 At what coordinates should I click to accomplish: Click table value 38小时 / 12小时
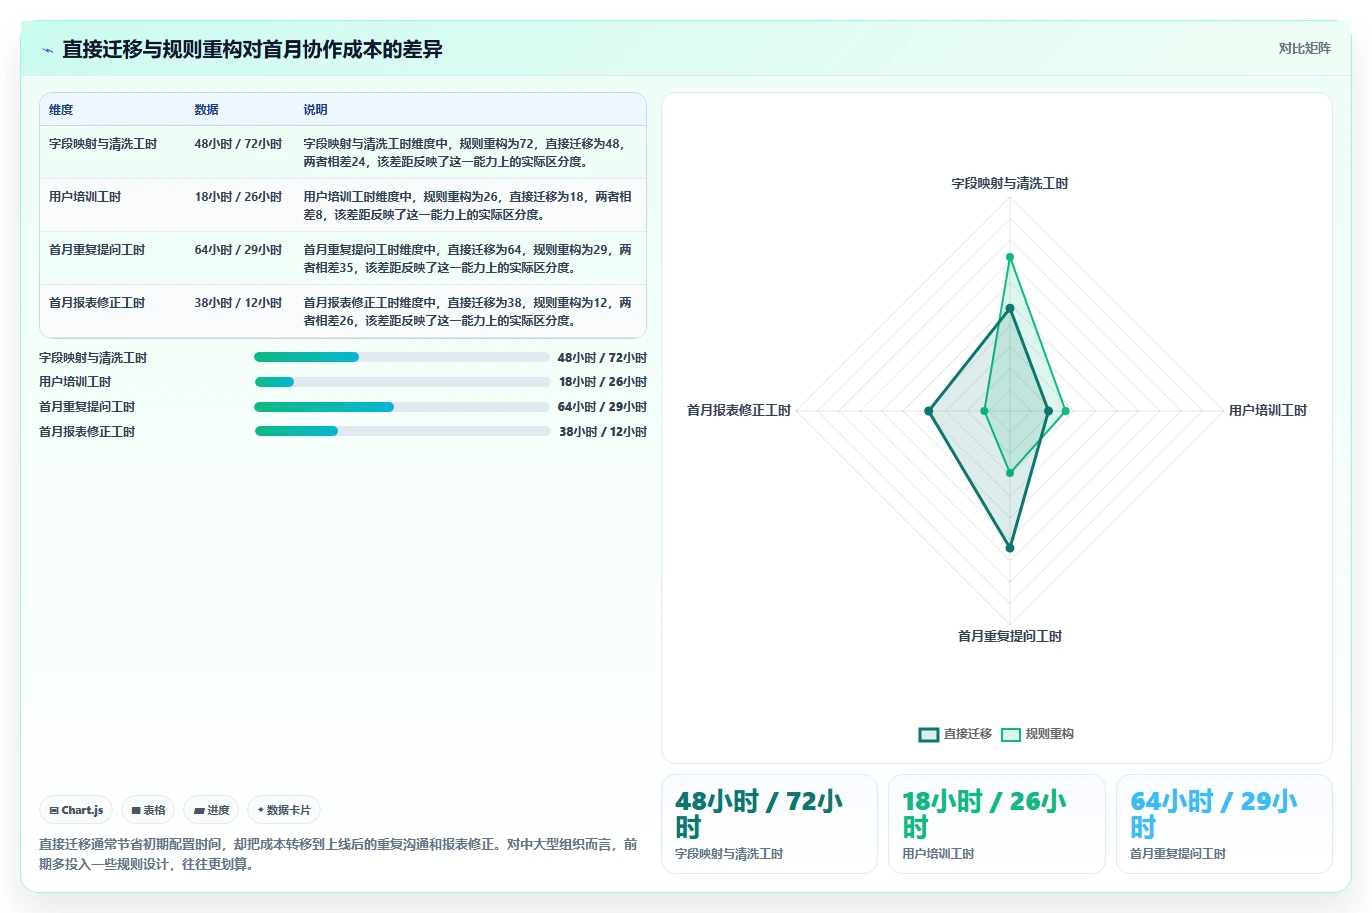click(238, 303)
